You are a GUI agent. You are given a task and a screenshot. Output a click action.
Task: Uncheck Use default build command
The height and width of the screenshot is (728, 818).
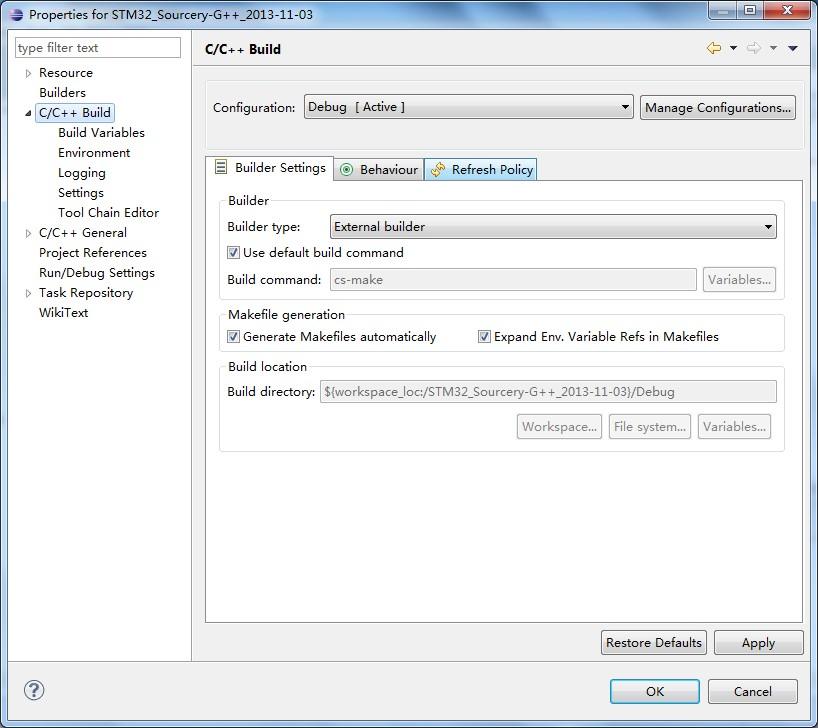coord(233,253)
